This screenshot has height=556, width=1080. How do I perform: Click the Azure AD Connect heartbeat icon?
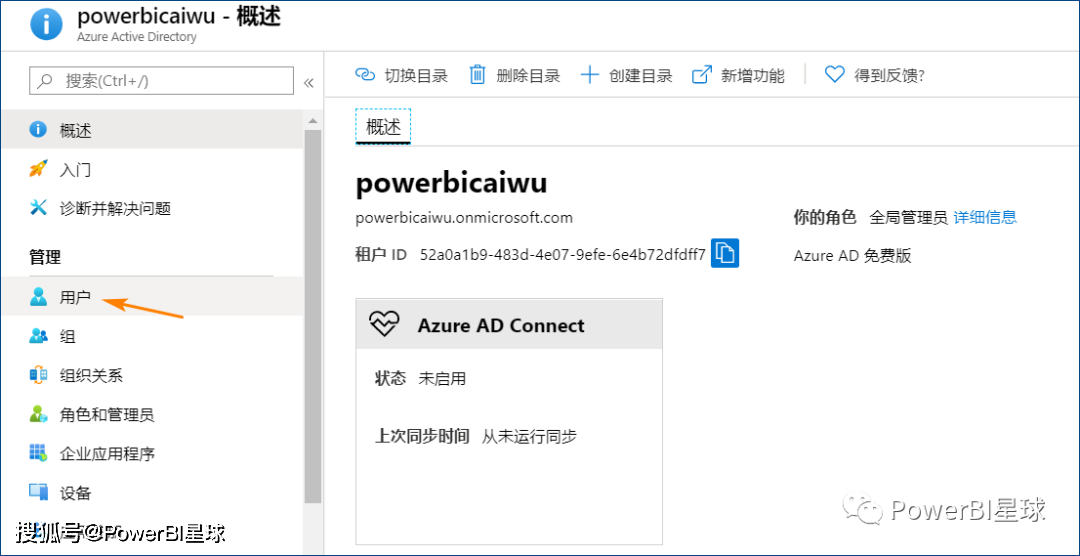tap(386, 324)
